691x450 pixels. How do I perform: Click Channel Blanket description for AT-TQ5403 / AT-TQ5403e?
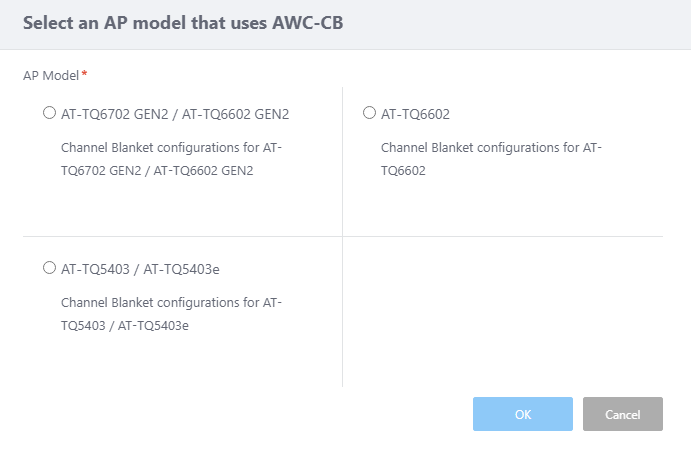coord(171,313)
